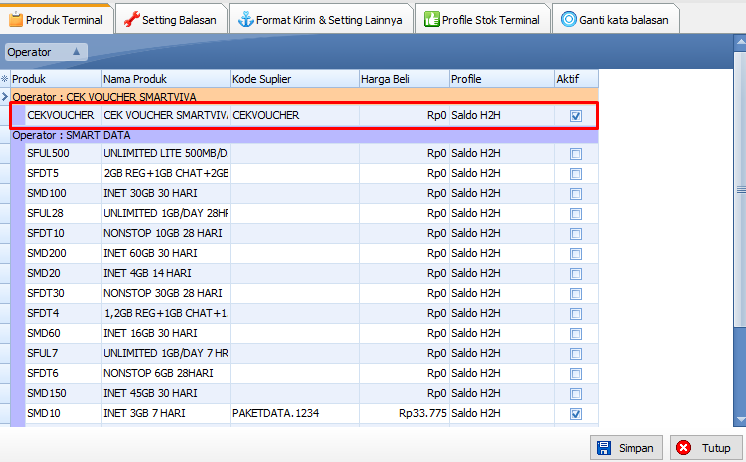Viewport: 746px width, 462px height.
Task: Check Aktif for SFDT6 product
Action: (576, 374)
